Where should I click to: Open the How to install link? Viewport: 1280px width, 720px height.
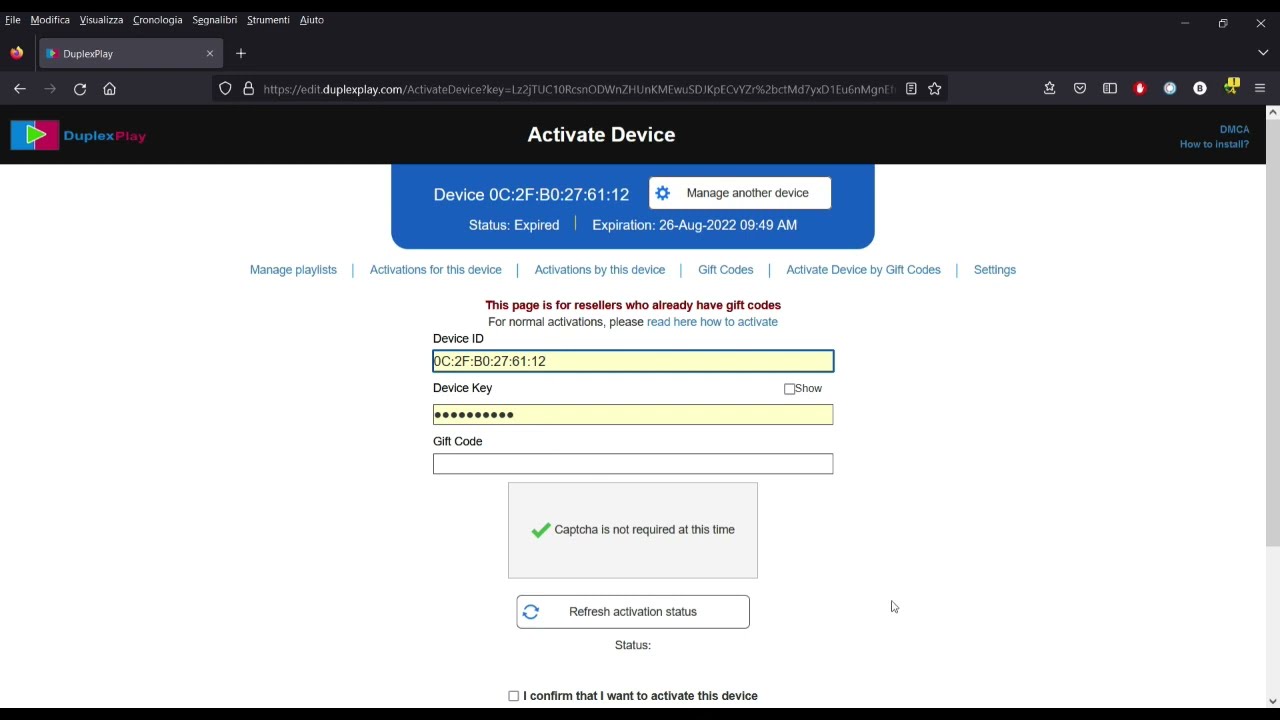click(1214, 144)
